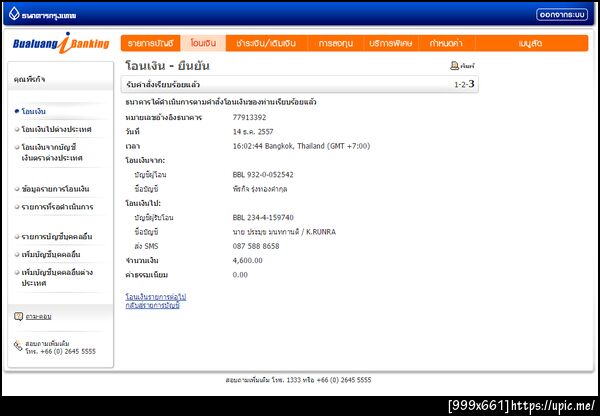Click the page heading โอนเงิน - ยืนยัน

pos(167,66)
